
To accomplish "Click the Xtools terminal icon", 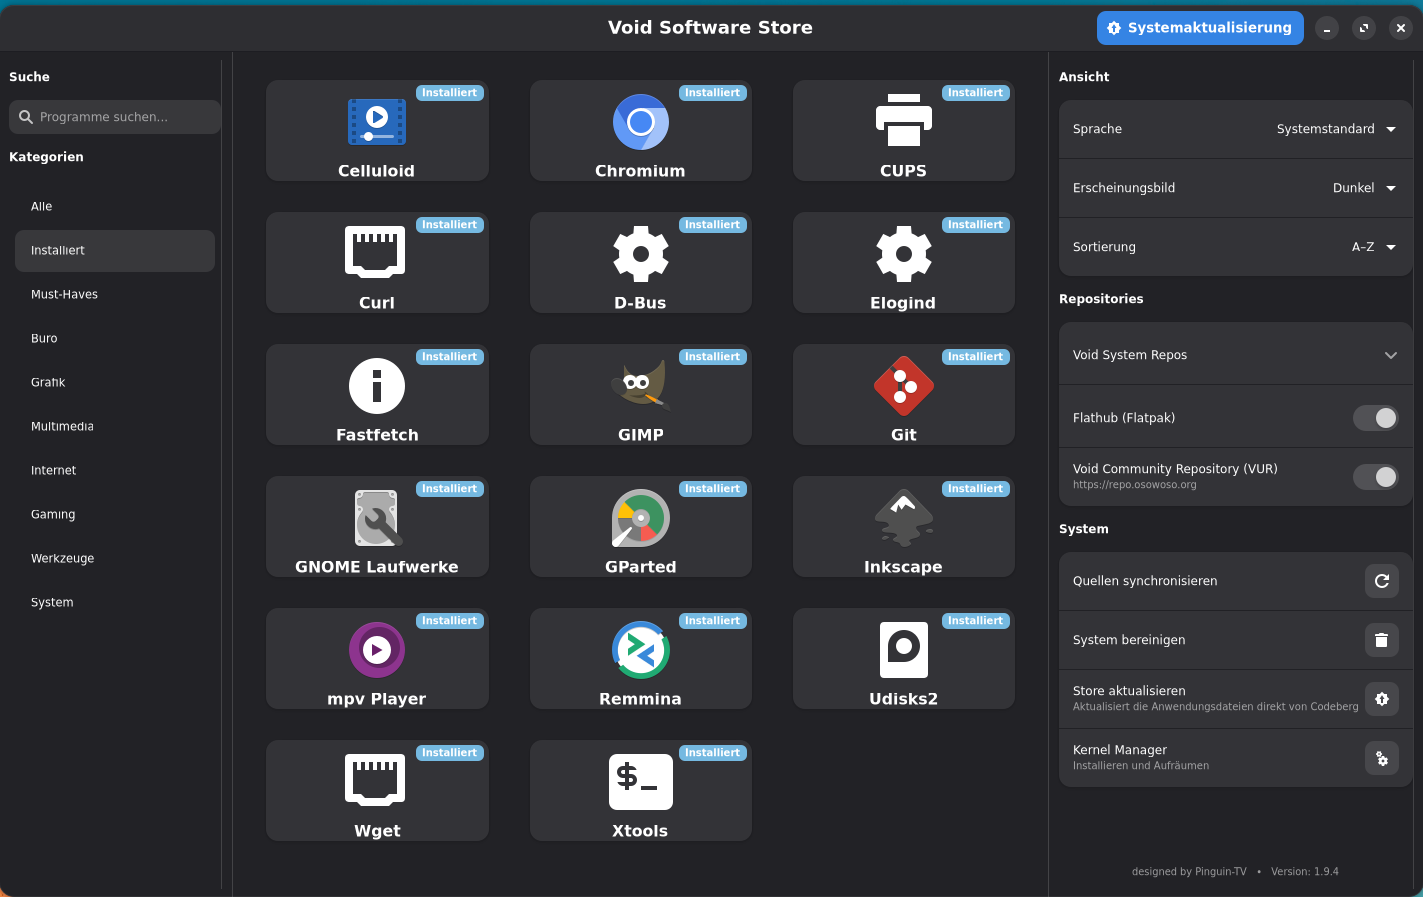I will tap(640, 782).
